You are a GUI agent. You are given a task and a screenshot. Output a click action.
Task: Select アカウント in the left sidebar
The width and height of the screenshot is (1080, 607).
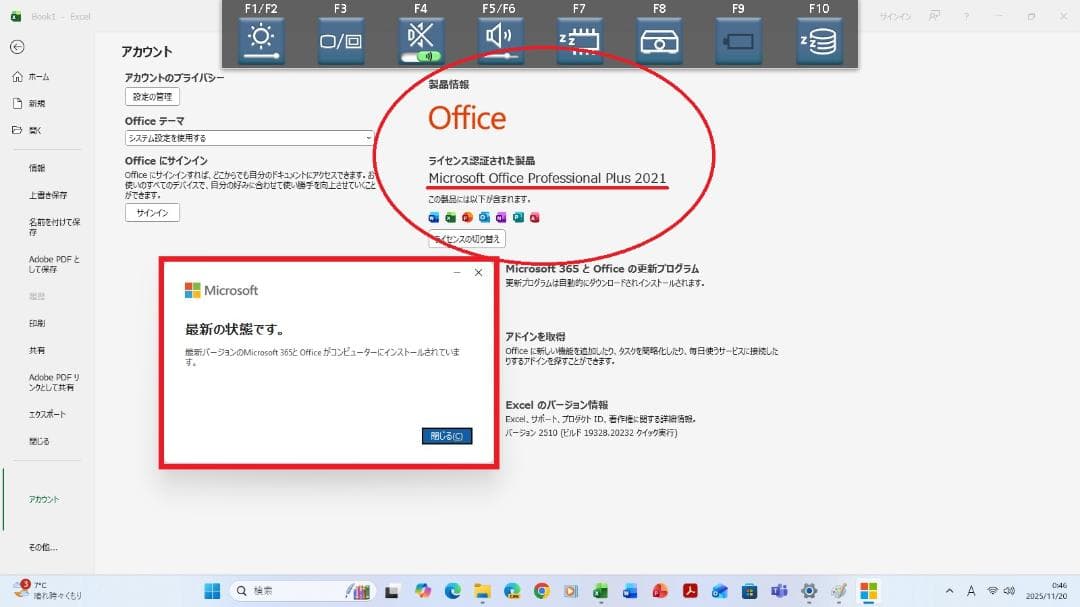[44, 499]
